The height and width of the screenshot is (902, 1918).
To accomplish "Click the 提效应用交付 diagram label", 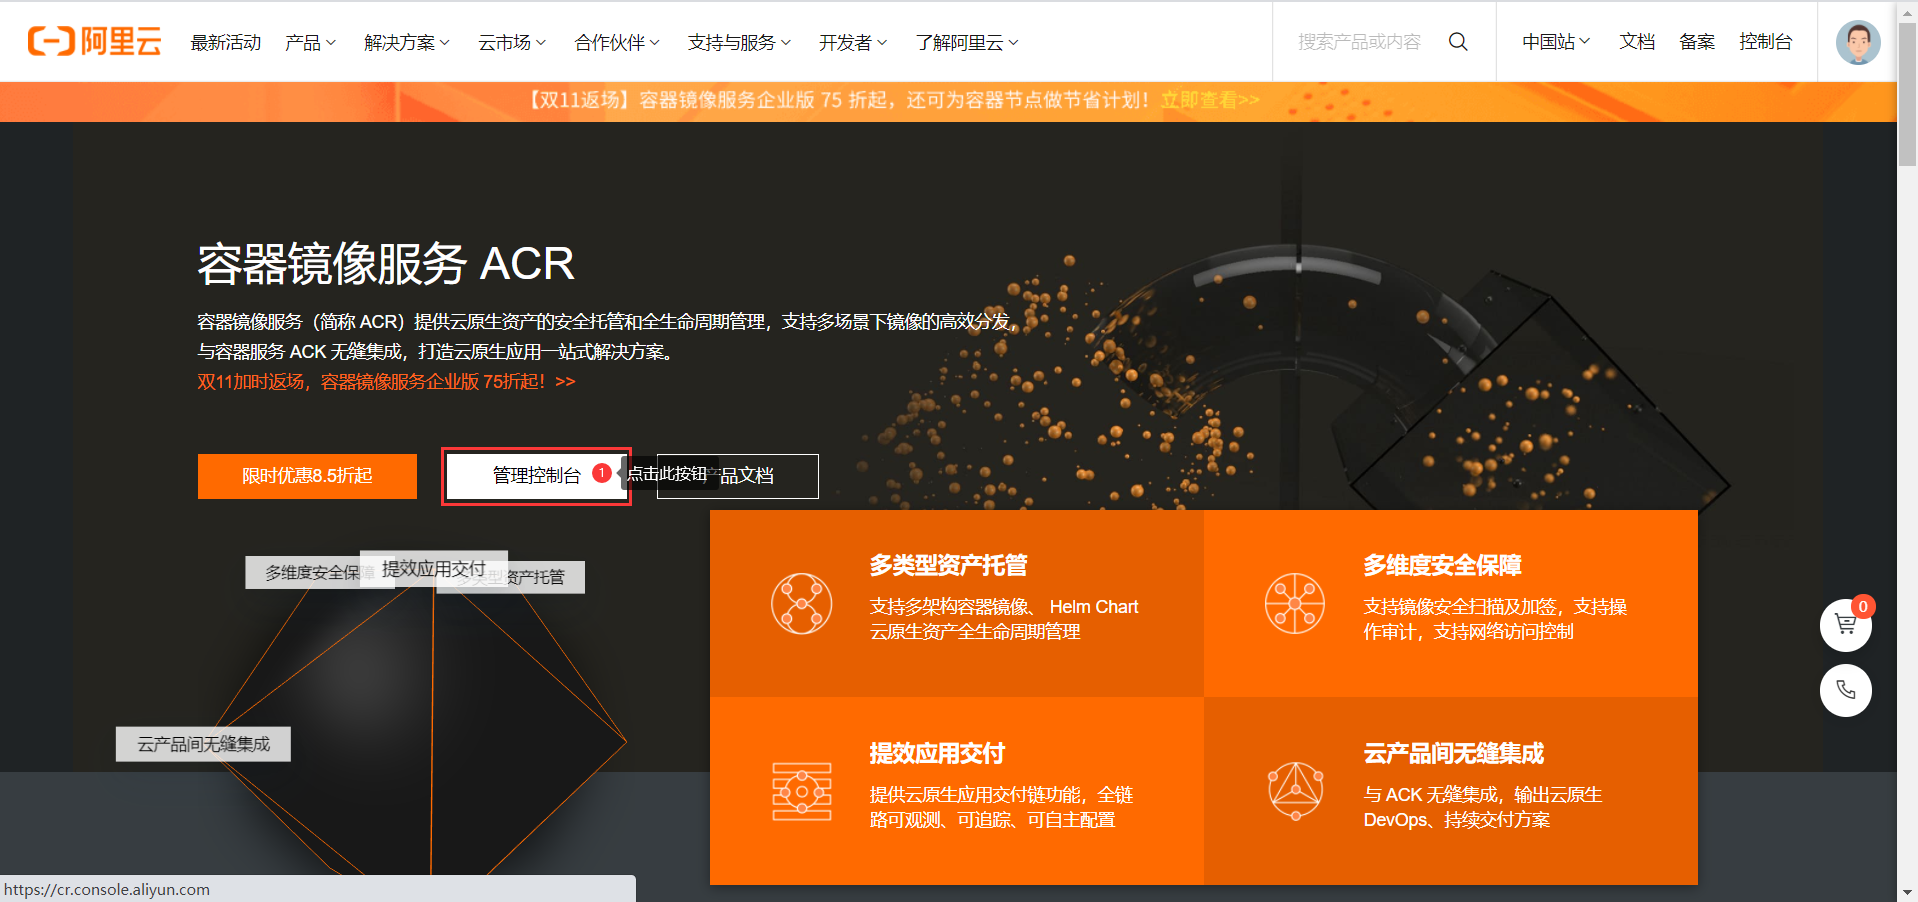I will tap(434, 568).
